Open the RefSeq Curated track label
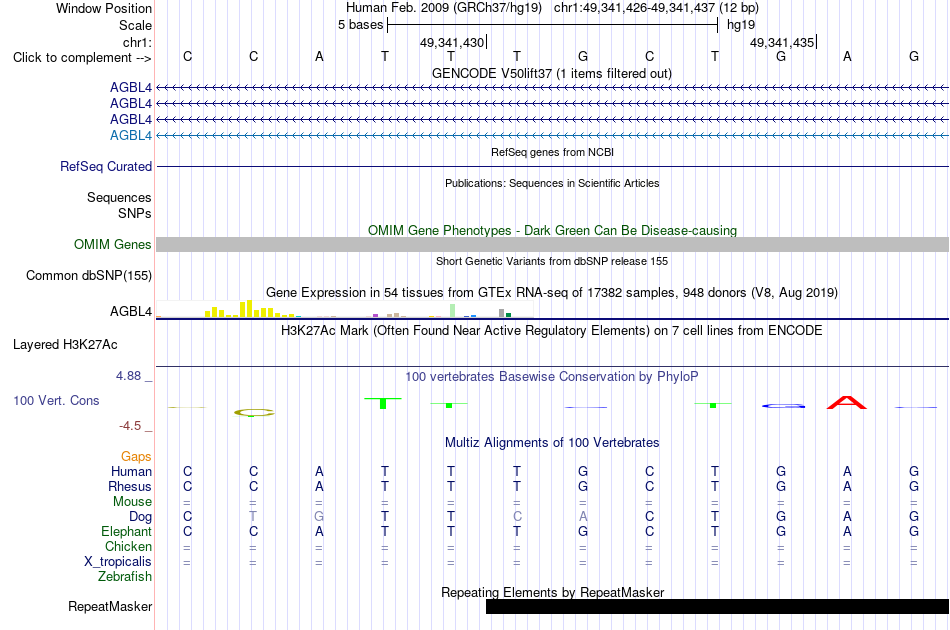This screenshot has height=630, width=950. (106, 167)
